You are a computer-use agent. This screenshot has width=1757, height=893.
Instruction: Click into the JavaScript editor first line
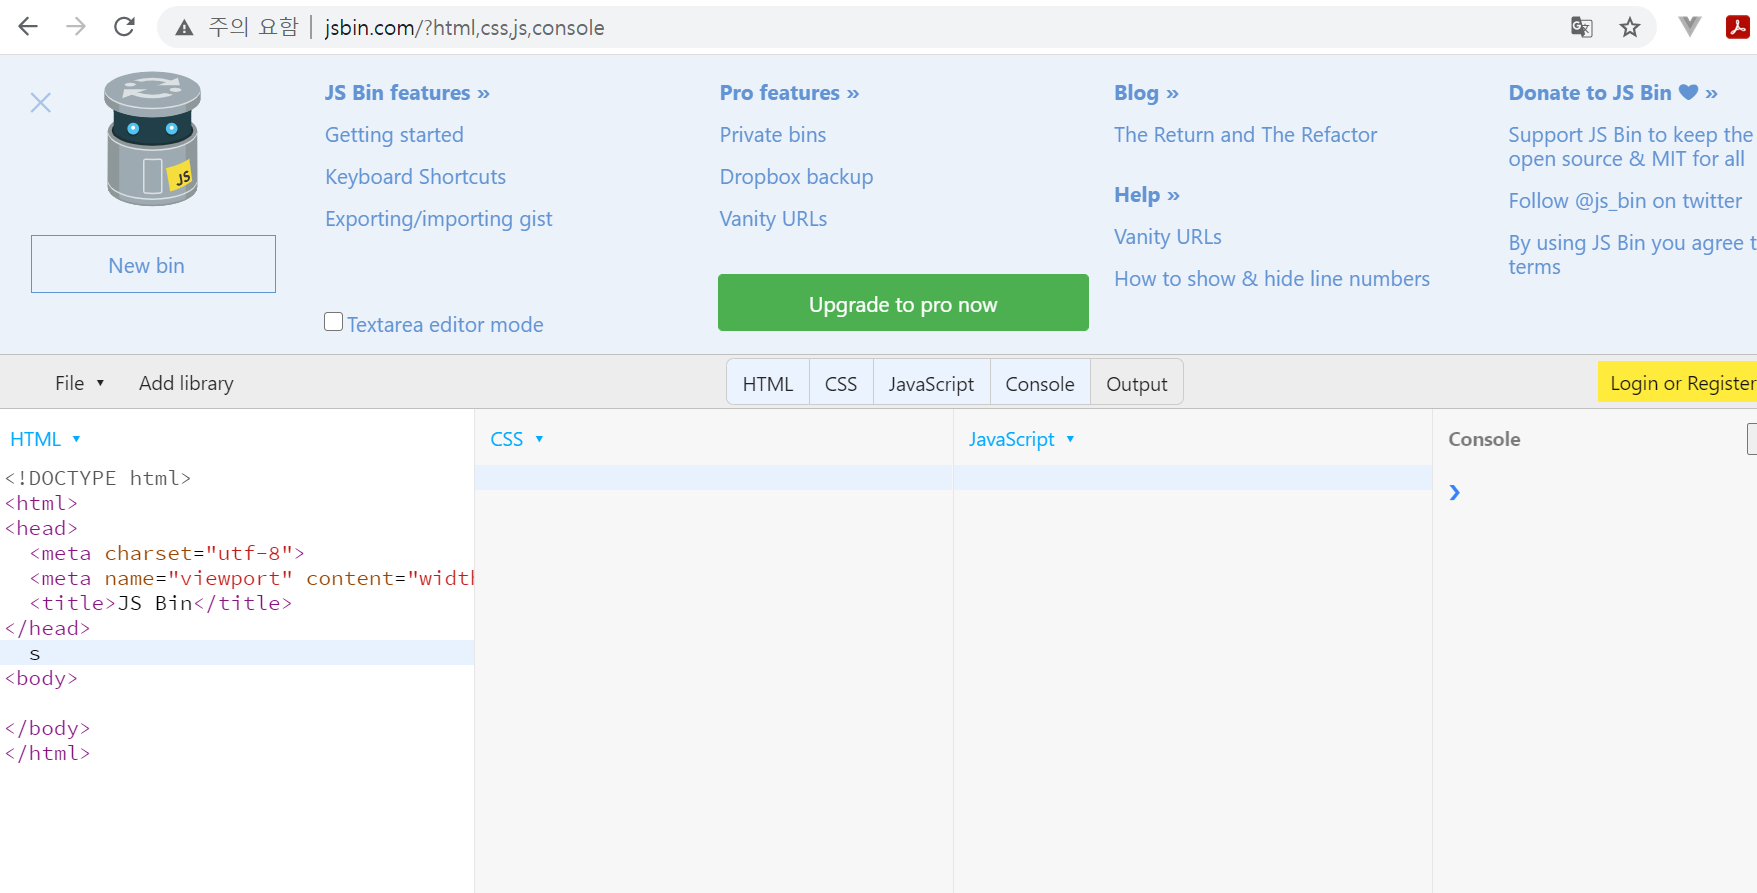tap(1193, 478)
